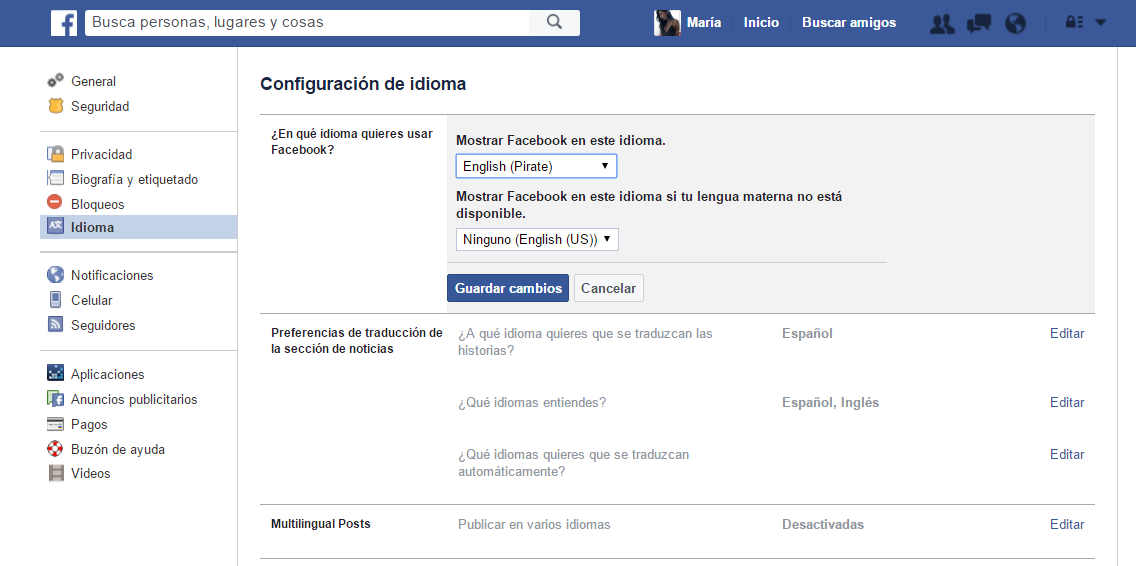Click the search magnifying glass icon
The image size is (1136, 566).
click(555, 23)
